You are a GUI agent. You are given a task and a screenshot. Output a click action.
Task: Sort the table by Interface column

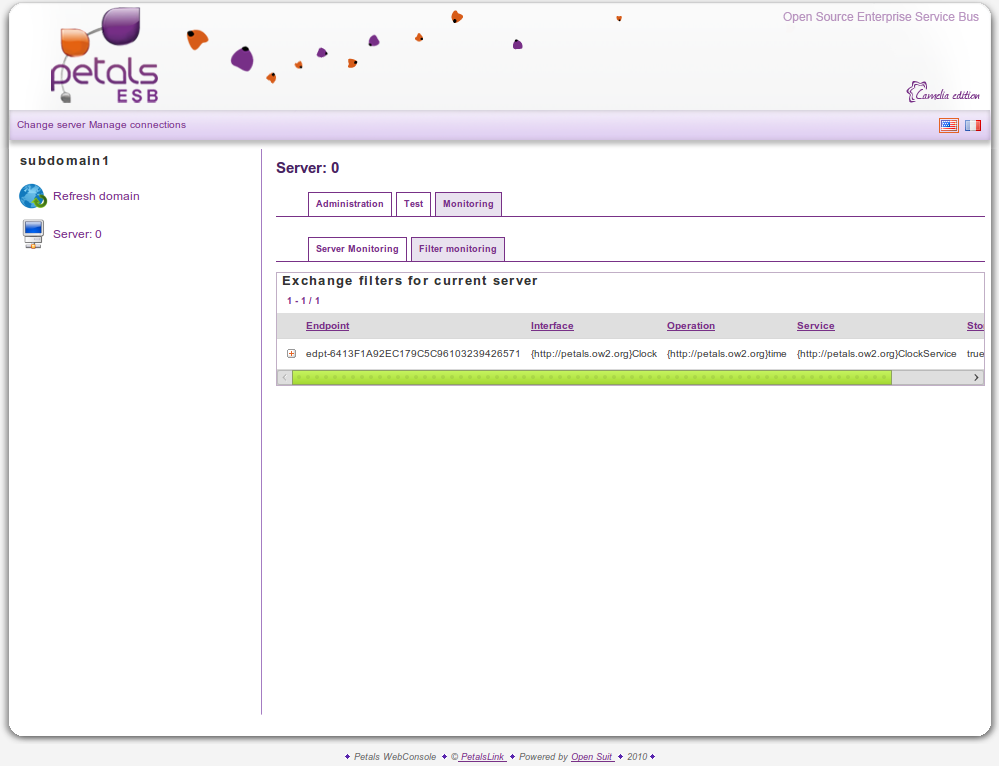click(x=552, y=326)
